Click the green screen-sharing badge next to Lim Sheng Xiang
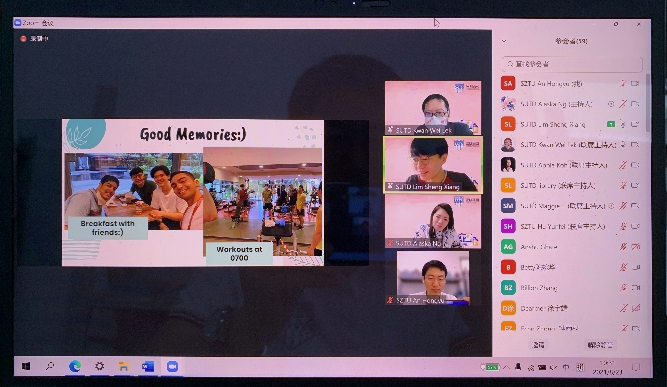Screen dimensions: 667x387 pos(611,124)
